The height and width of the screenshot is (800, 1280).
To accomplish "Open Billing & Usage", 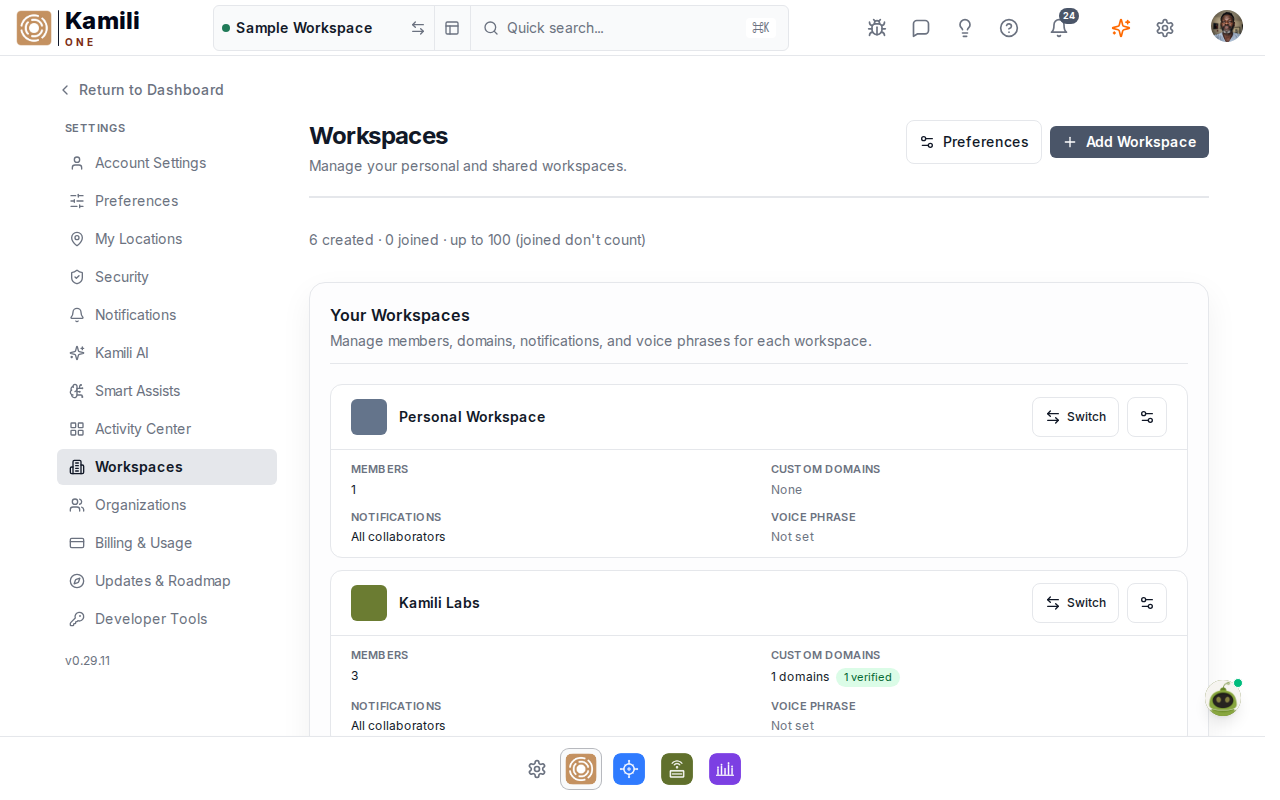I will (x=167, y=543).
